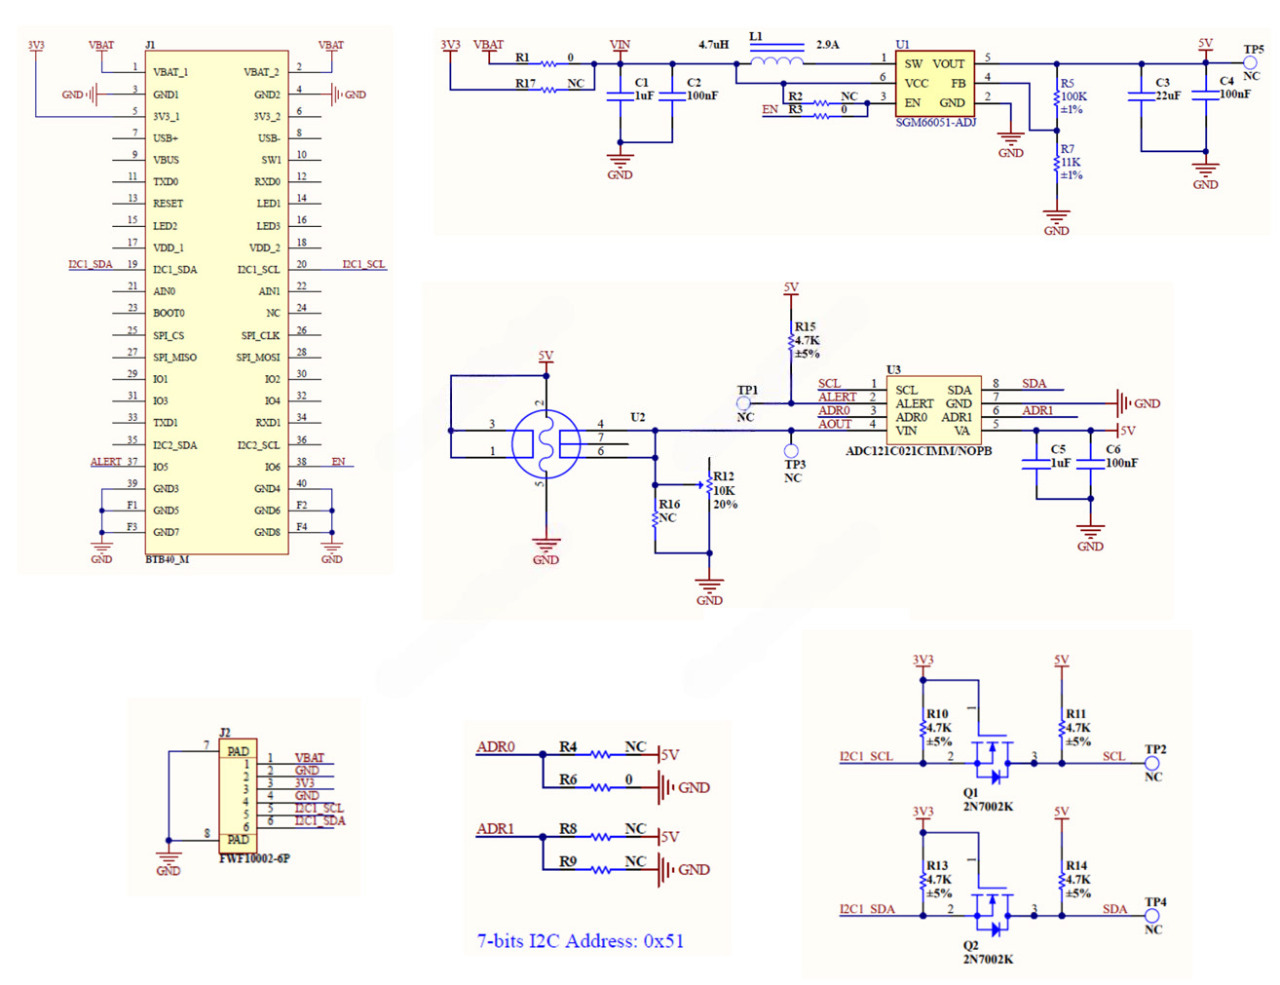This screenshot has width=1280, height=985.
Task: Select the FWF10002-6P connector label
Action: click(255, 858)
